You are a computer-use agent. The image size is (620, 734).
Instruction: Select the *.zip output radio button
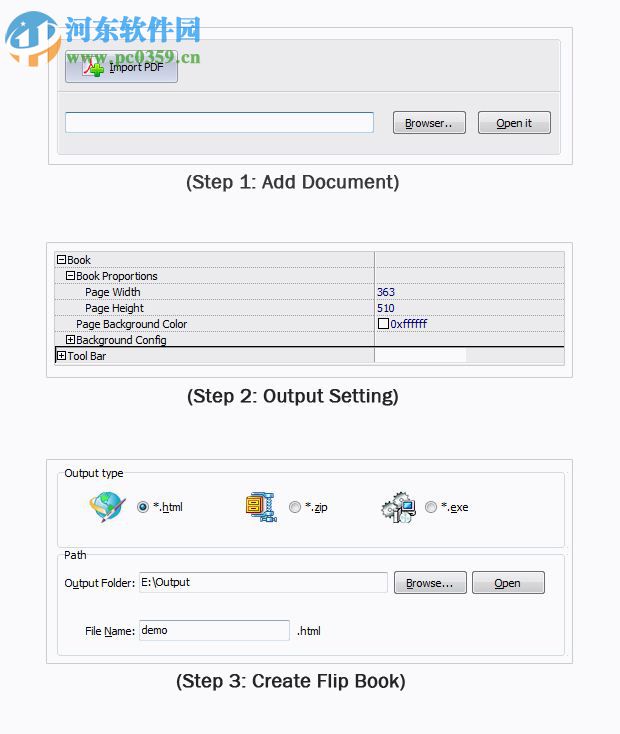(295, 507)
